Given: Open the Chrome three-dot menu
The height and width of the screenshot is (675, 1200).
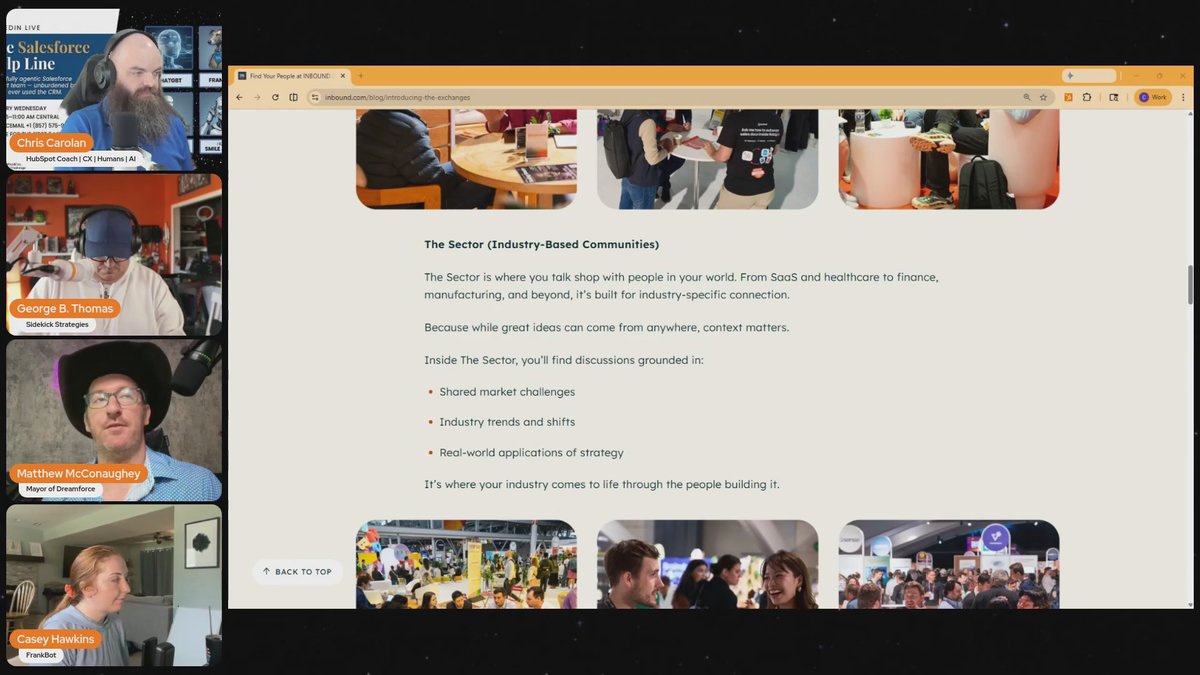Looking at the screenshot, I should [1183, 97].
